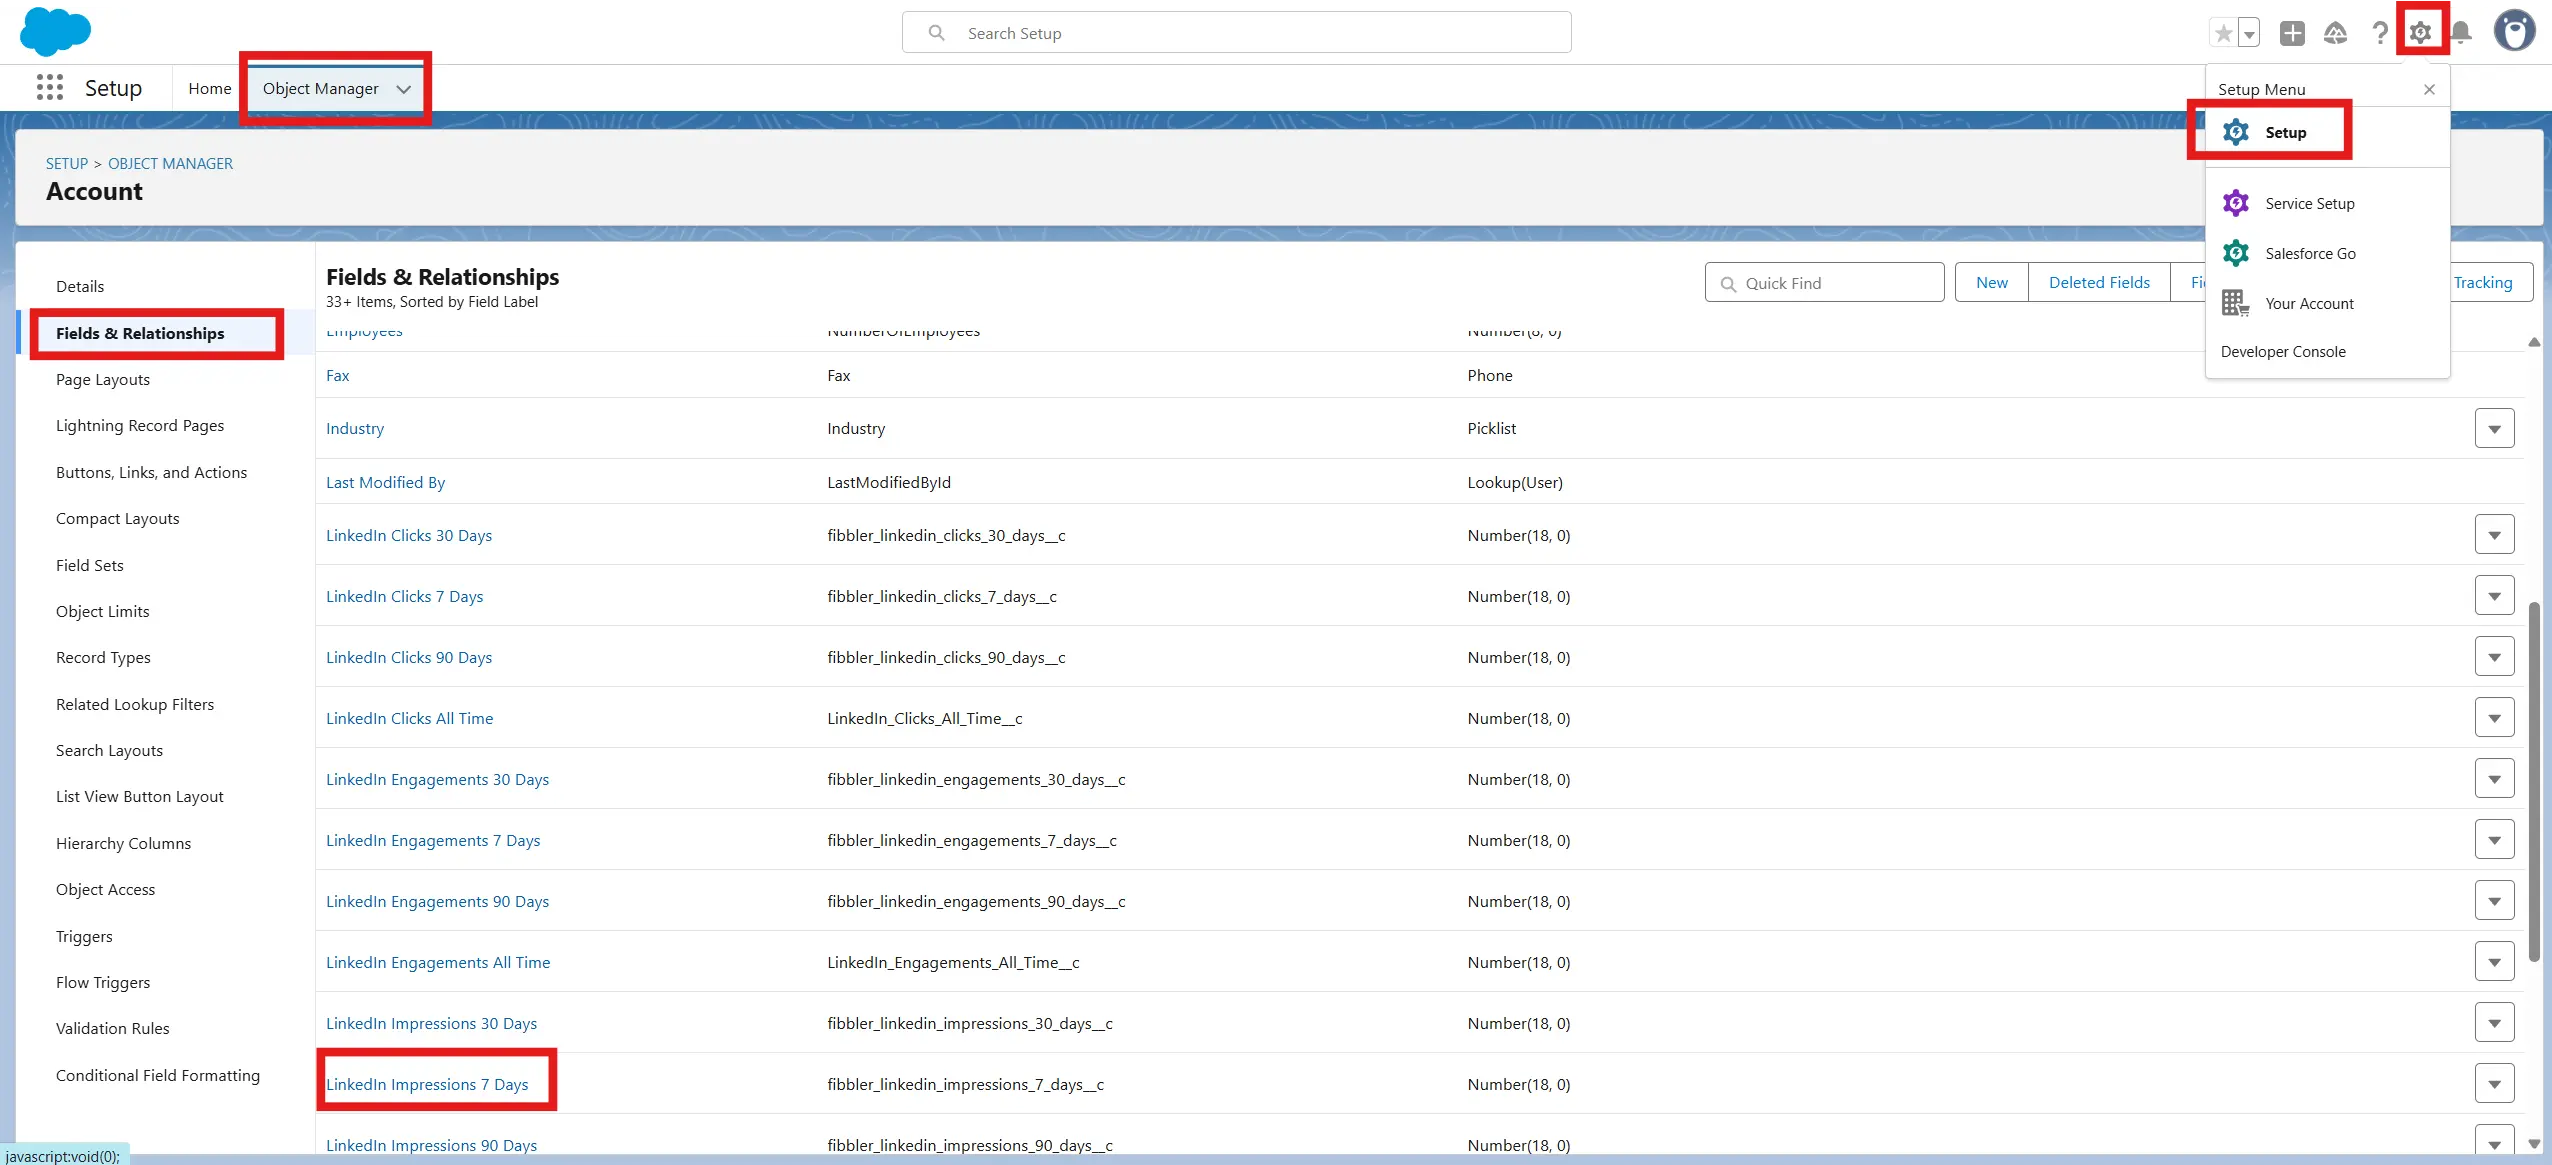This screenshot has height=1165, width=2552.
Task: Click the Salesforce cloud logo
Action: tap(55, 31)
